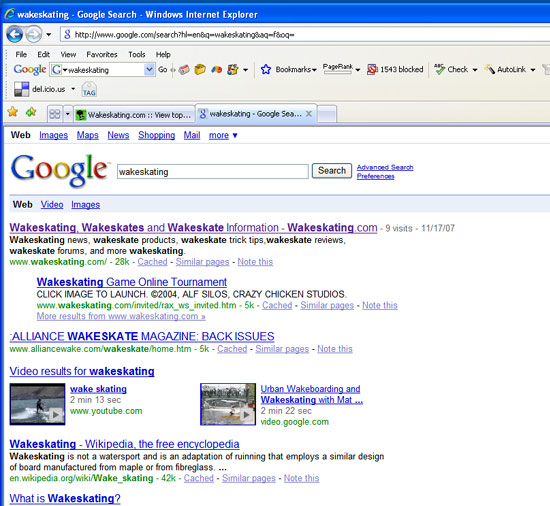
Task: Click the Google Toolbar search box
Action: [105, 70]
